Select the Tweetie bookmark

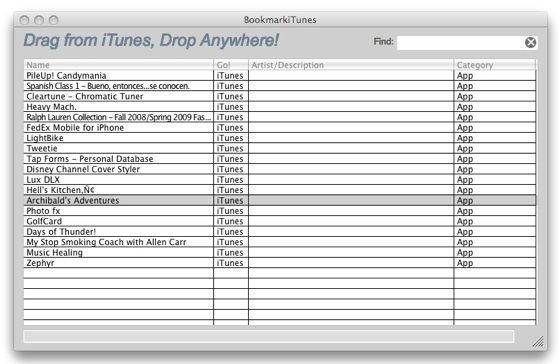pyautogui.click(x=280, y=148)
